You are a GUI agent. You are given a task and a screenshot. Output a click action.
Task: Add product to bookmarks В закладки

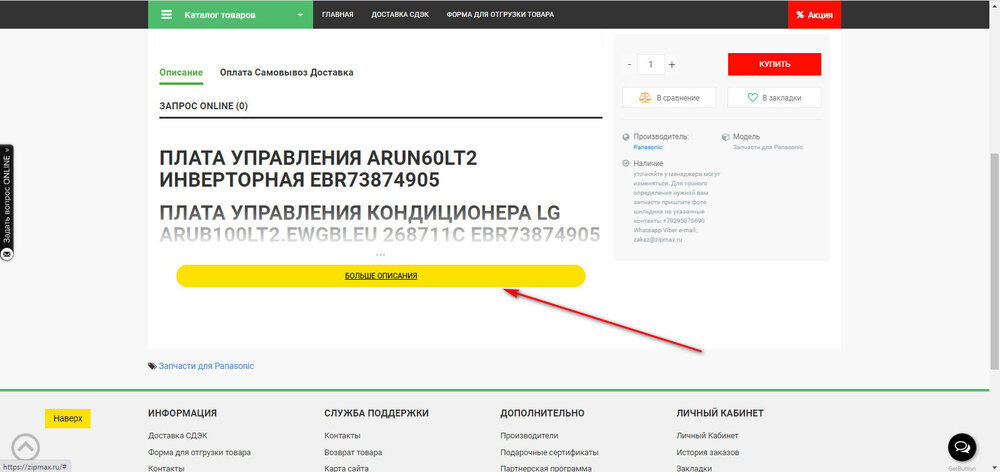[774, 97]
